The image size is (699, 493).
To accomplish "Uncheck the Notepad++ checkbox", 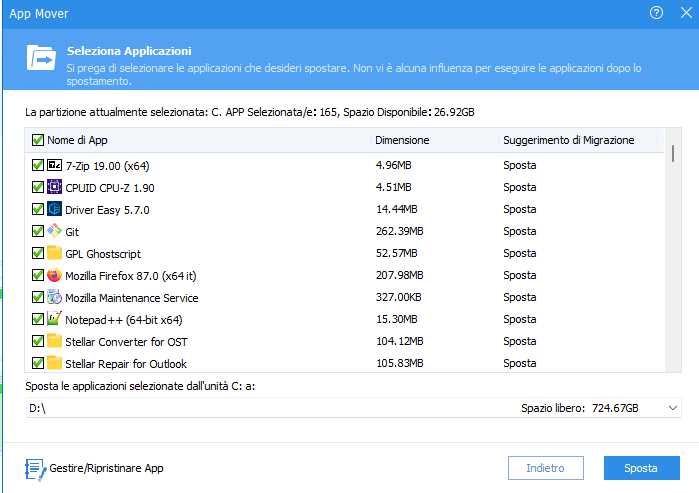I will coord(38,319).
